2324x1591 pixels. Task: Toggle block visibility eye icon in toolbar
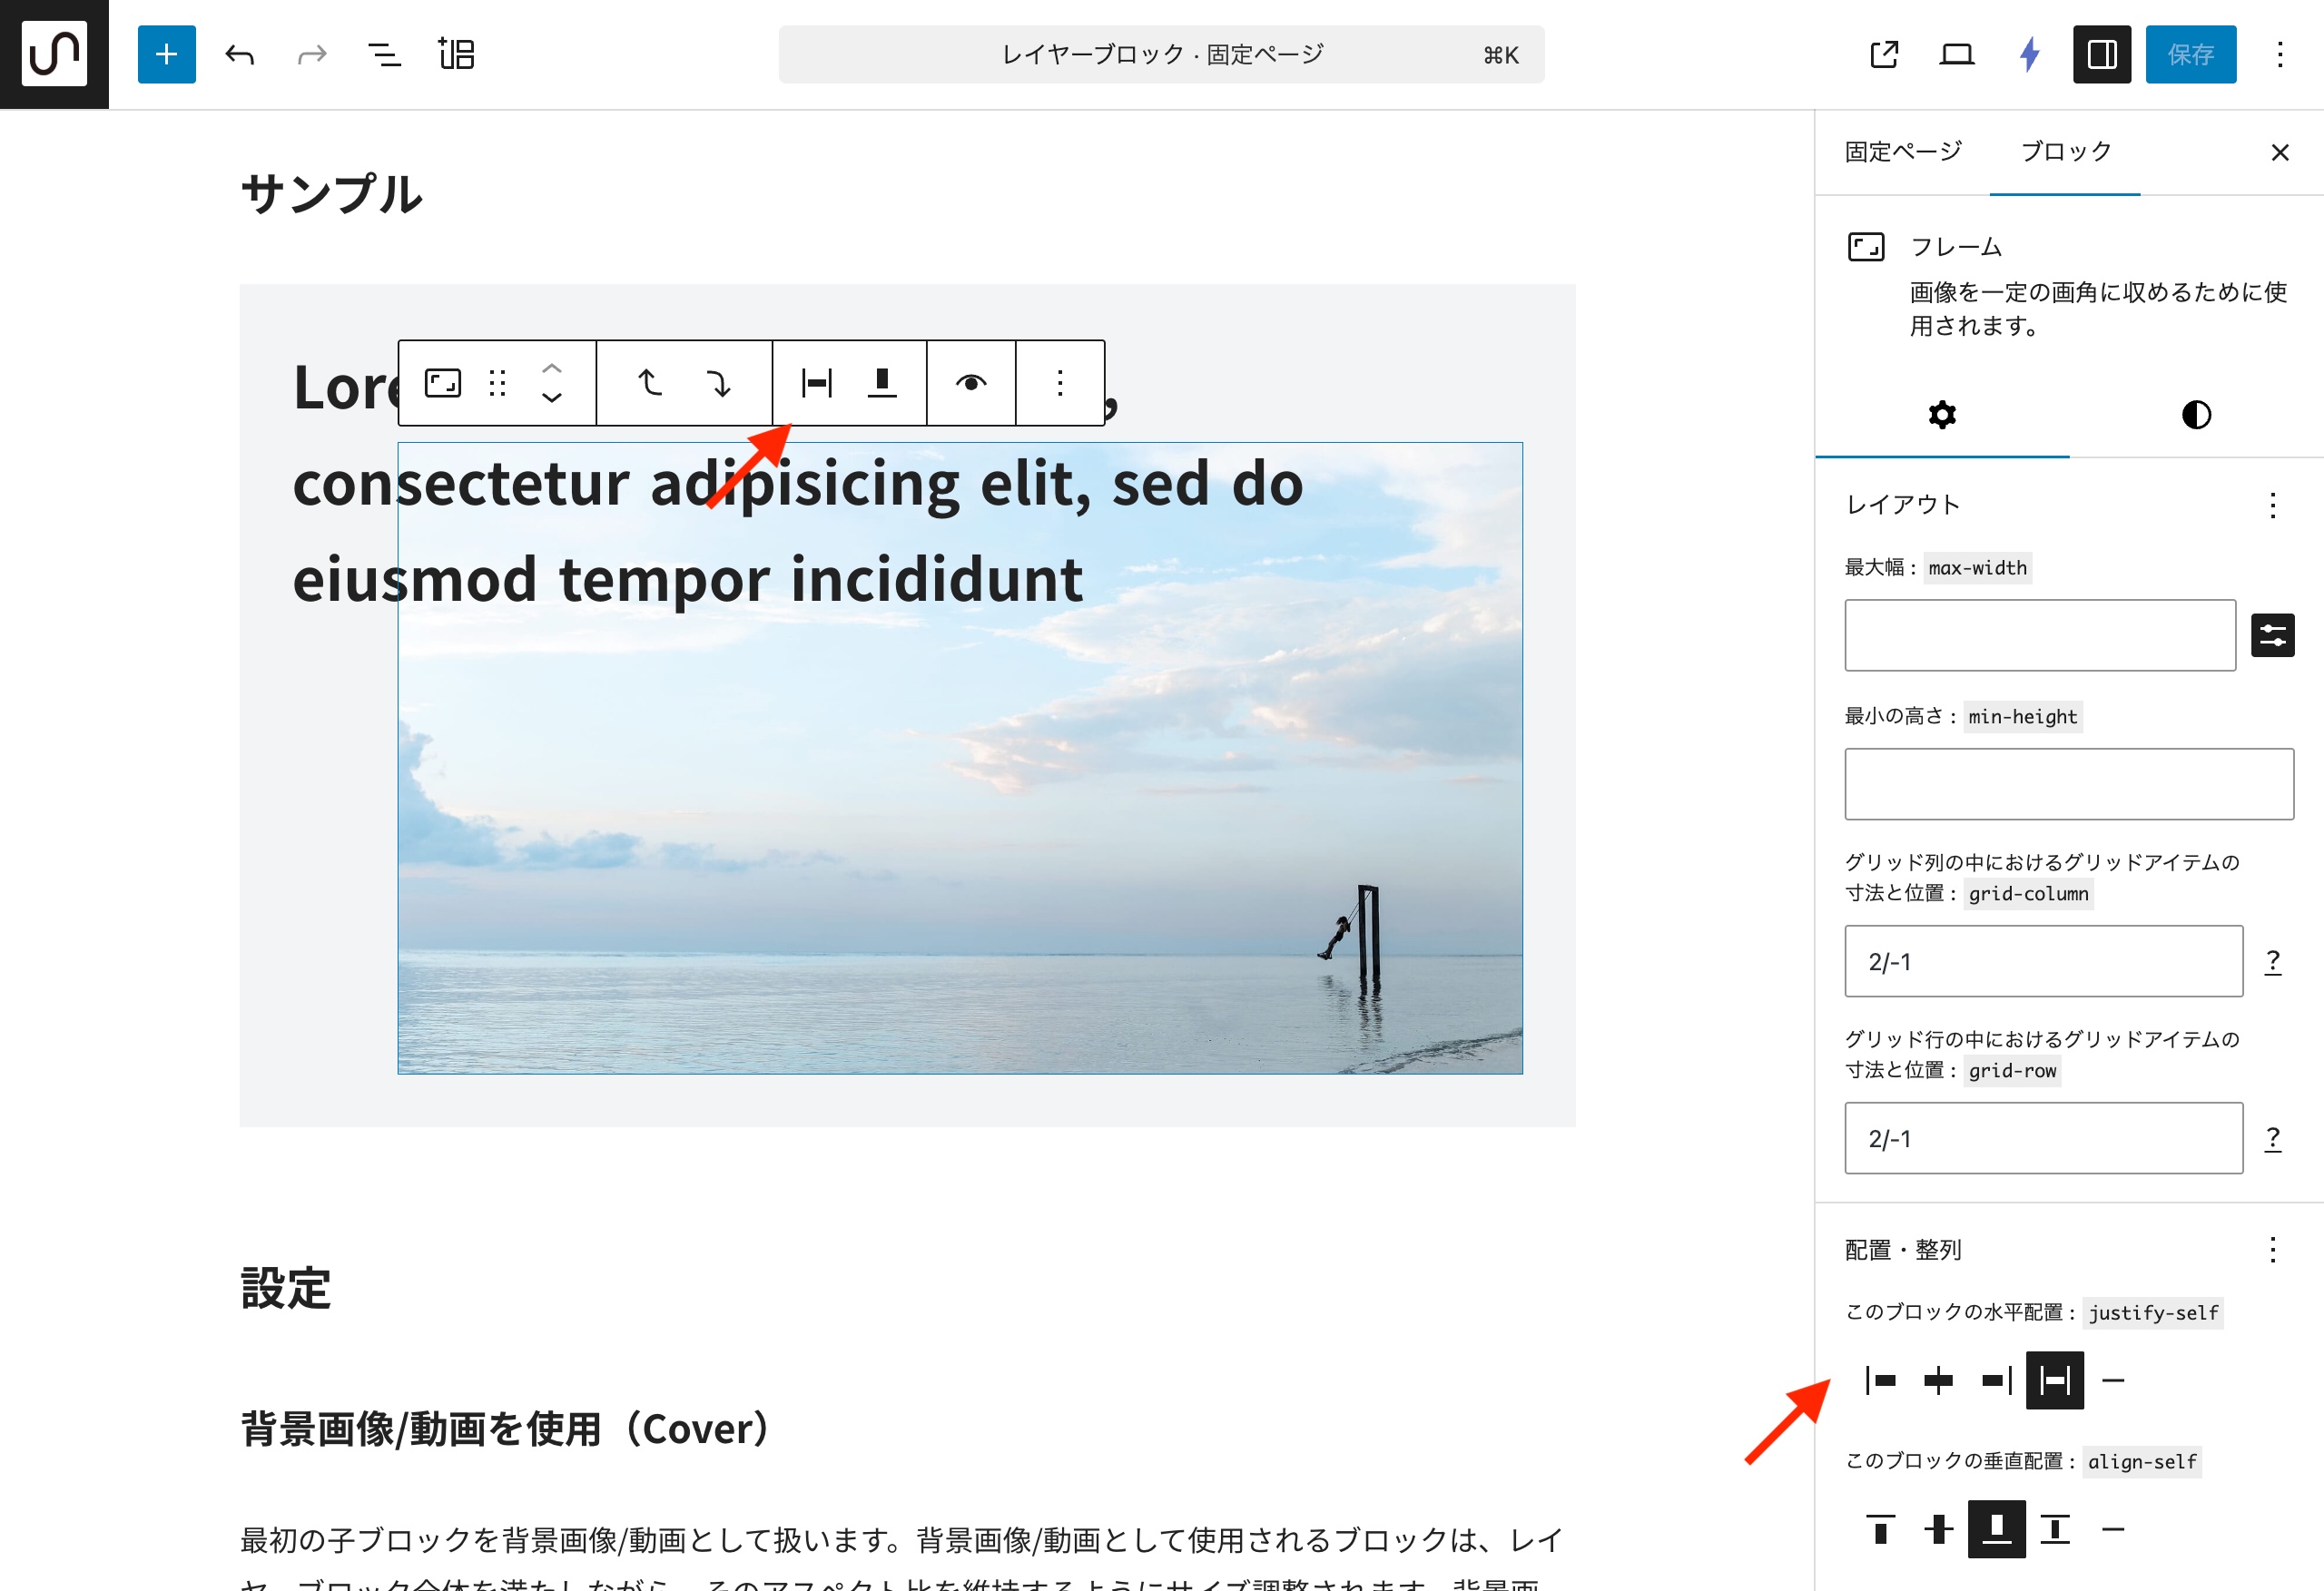(970, 383)
